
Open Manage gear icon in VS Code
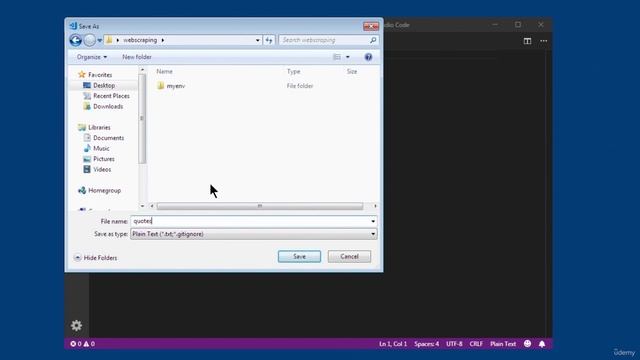coord(76,325)
